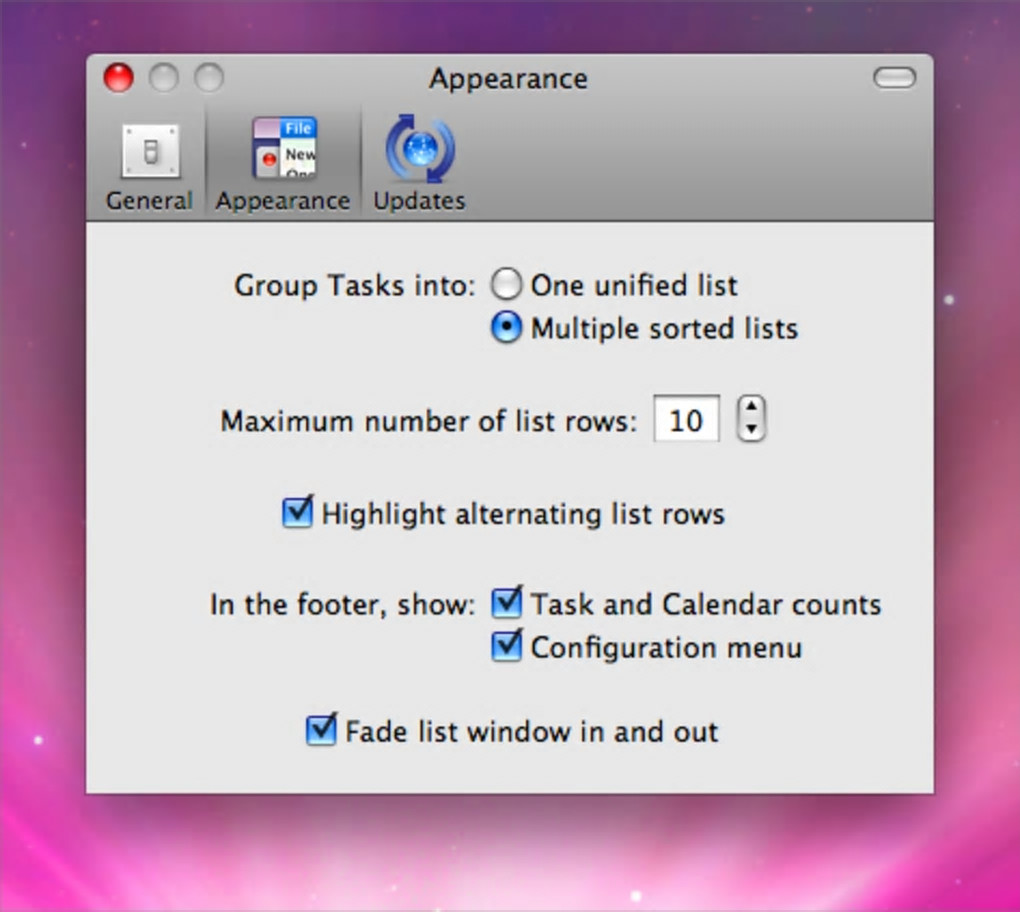Click the Appearance tab label text
Image resolution: width=1020 pixels, height=912 pixels.
pos(283,200)
